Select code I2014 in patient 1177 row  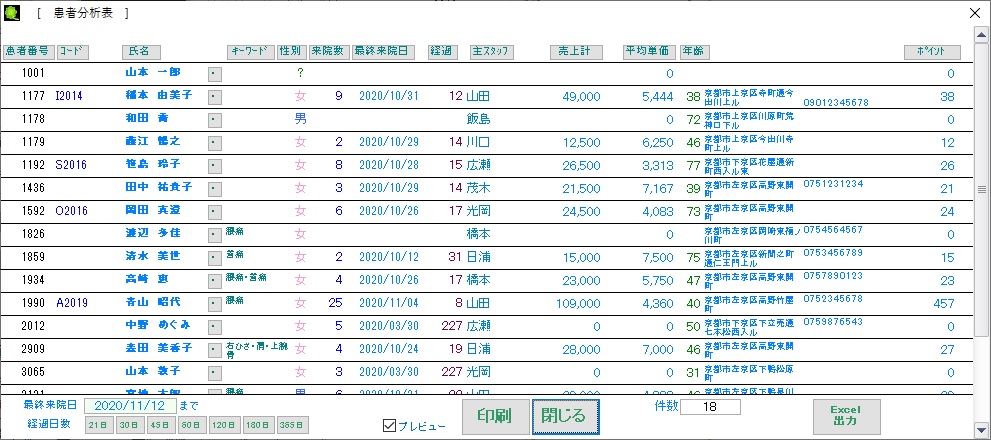tap(69, 96)
